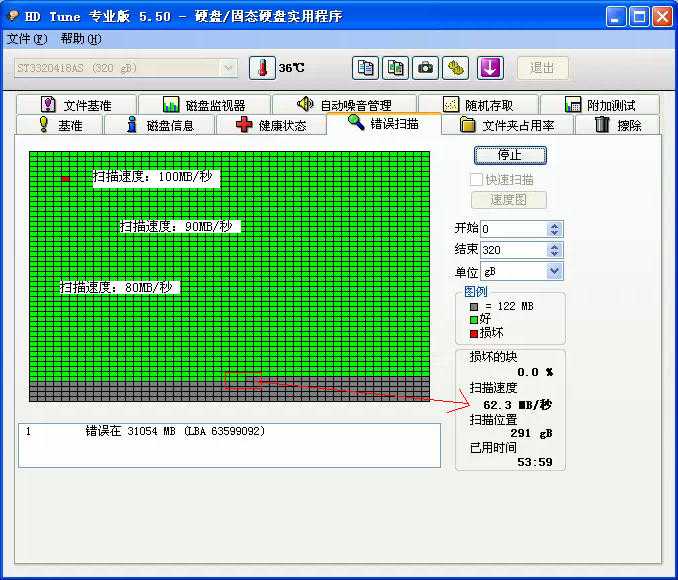Click the 结束 value field showing 320
Image resolution: width=678 pixels, height=580 pixels.
click(513, 250)
